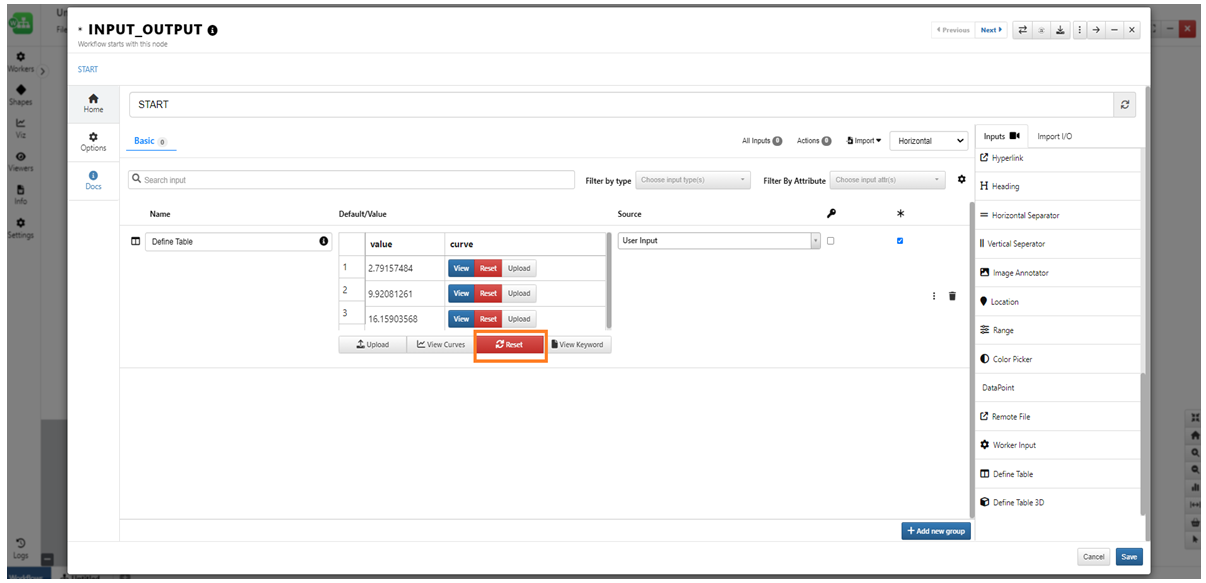Open the vertical ellipsis menu in header
This screenshot has width=1206, height=583.
(x=1078, y=30)
